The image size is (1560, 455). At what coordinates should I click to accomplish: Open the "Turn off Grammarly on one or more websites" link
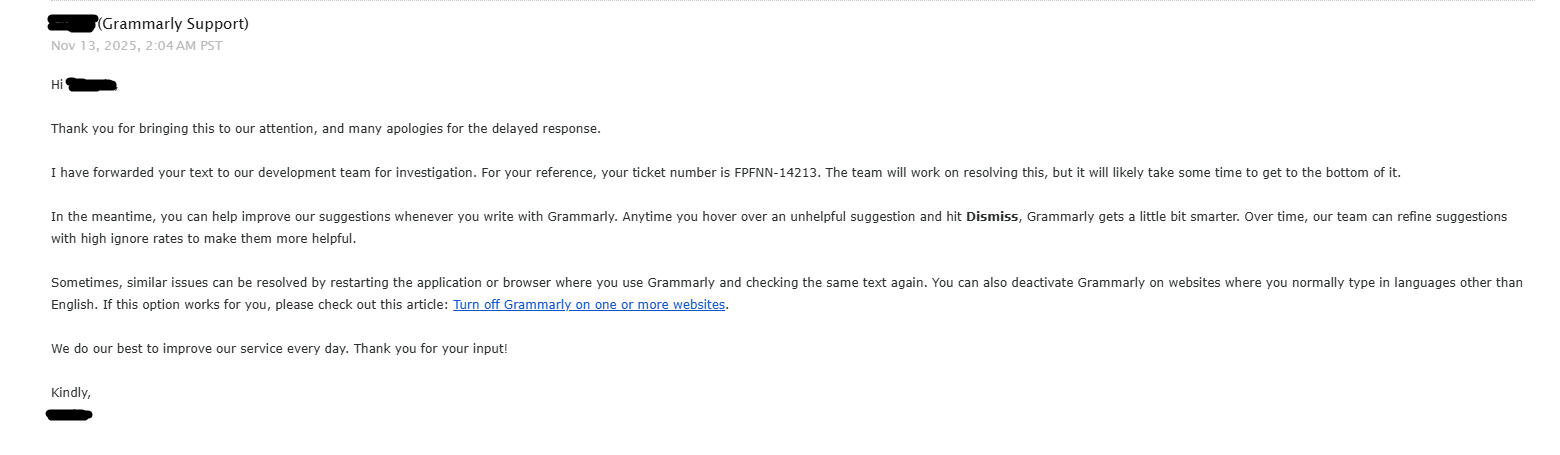589,305
